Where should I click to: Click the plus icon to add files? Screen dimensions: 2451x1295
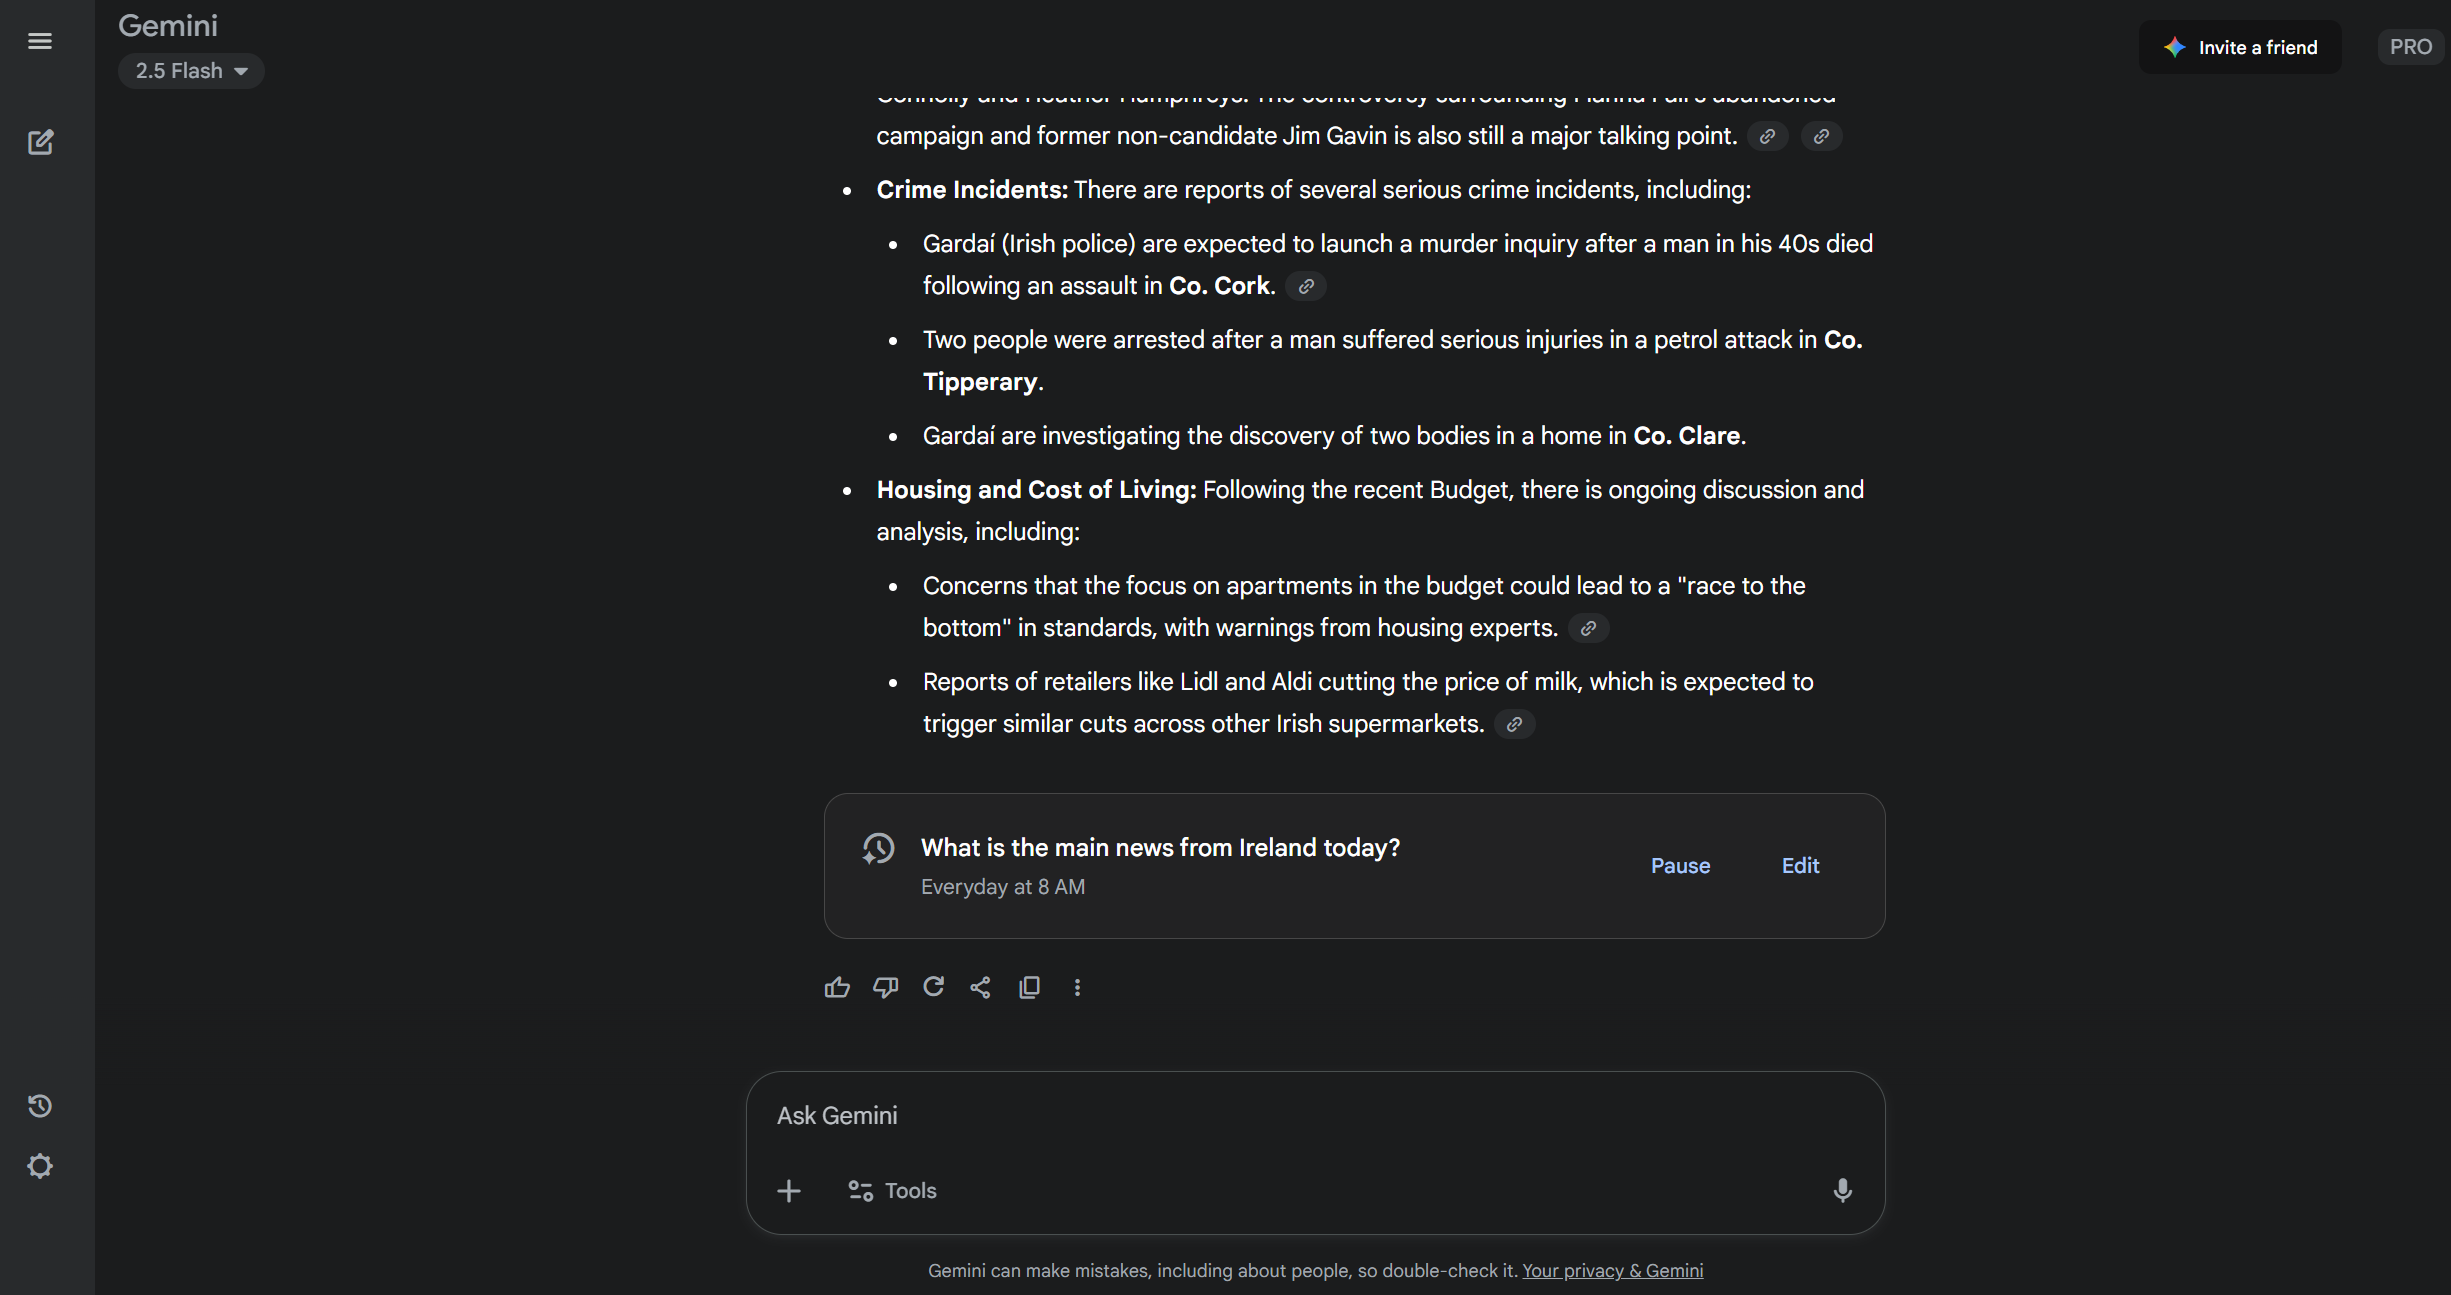point(789,1191)
